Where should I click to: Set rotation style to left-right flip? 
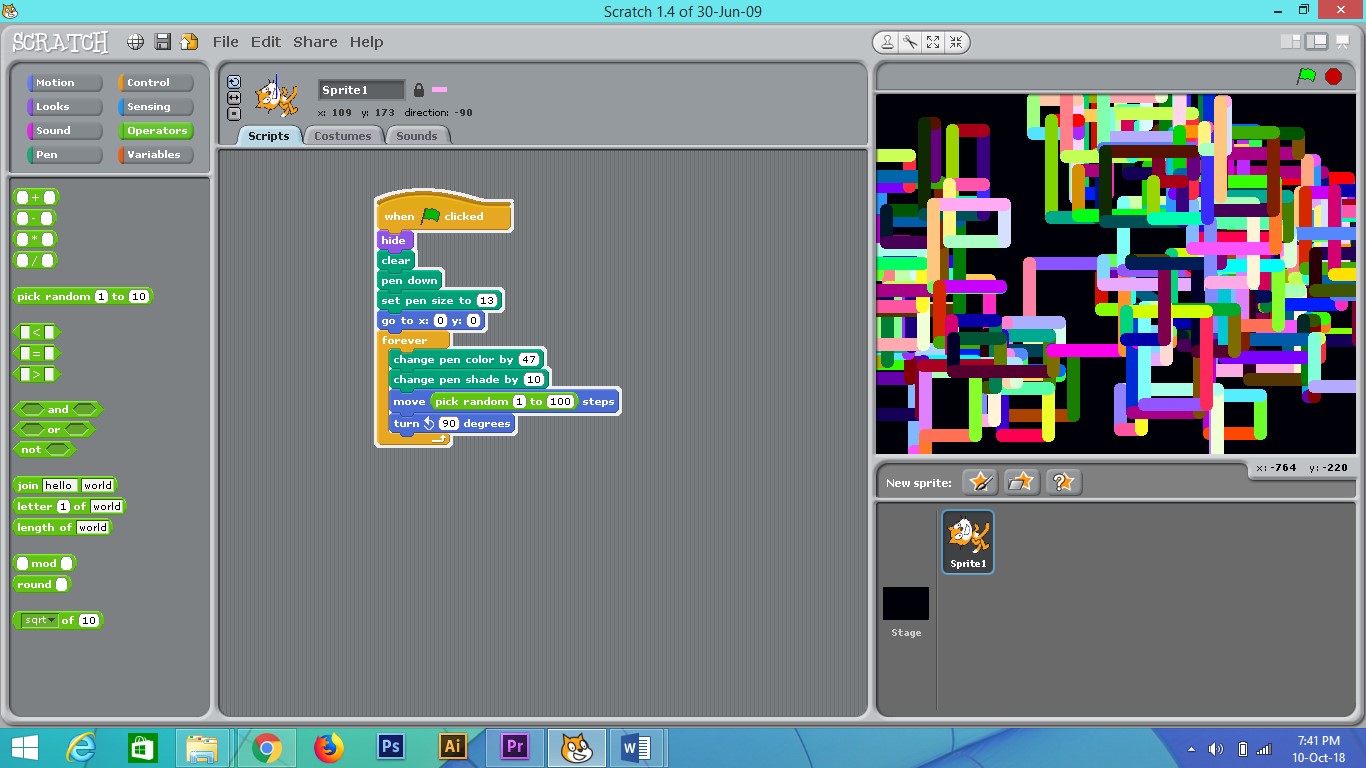click(x=234, y=98)
